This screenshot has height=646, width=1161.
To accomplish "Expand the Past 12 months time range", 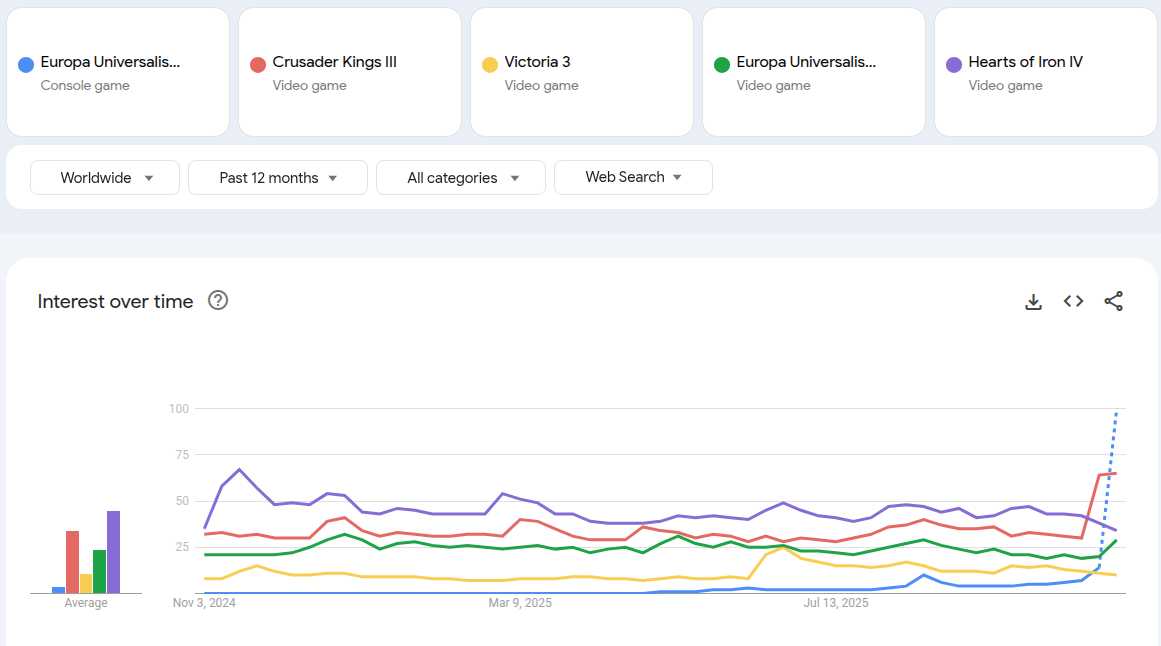I will coord(278,178).
